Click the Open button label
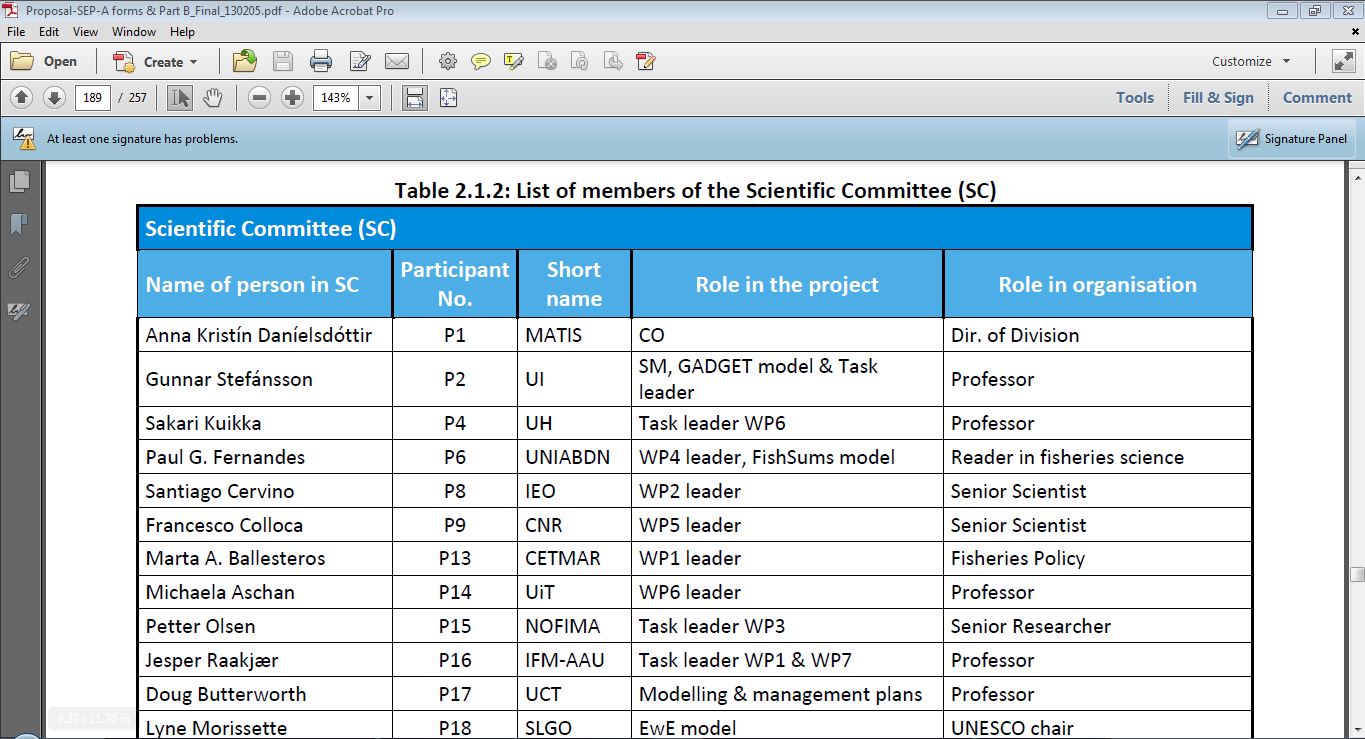The image size is (1365, 739). click(60, 61)
